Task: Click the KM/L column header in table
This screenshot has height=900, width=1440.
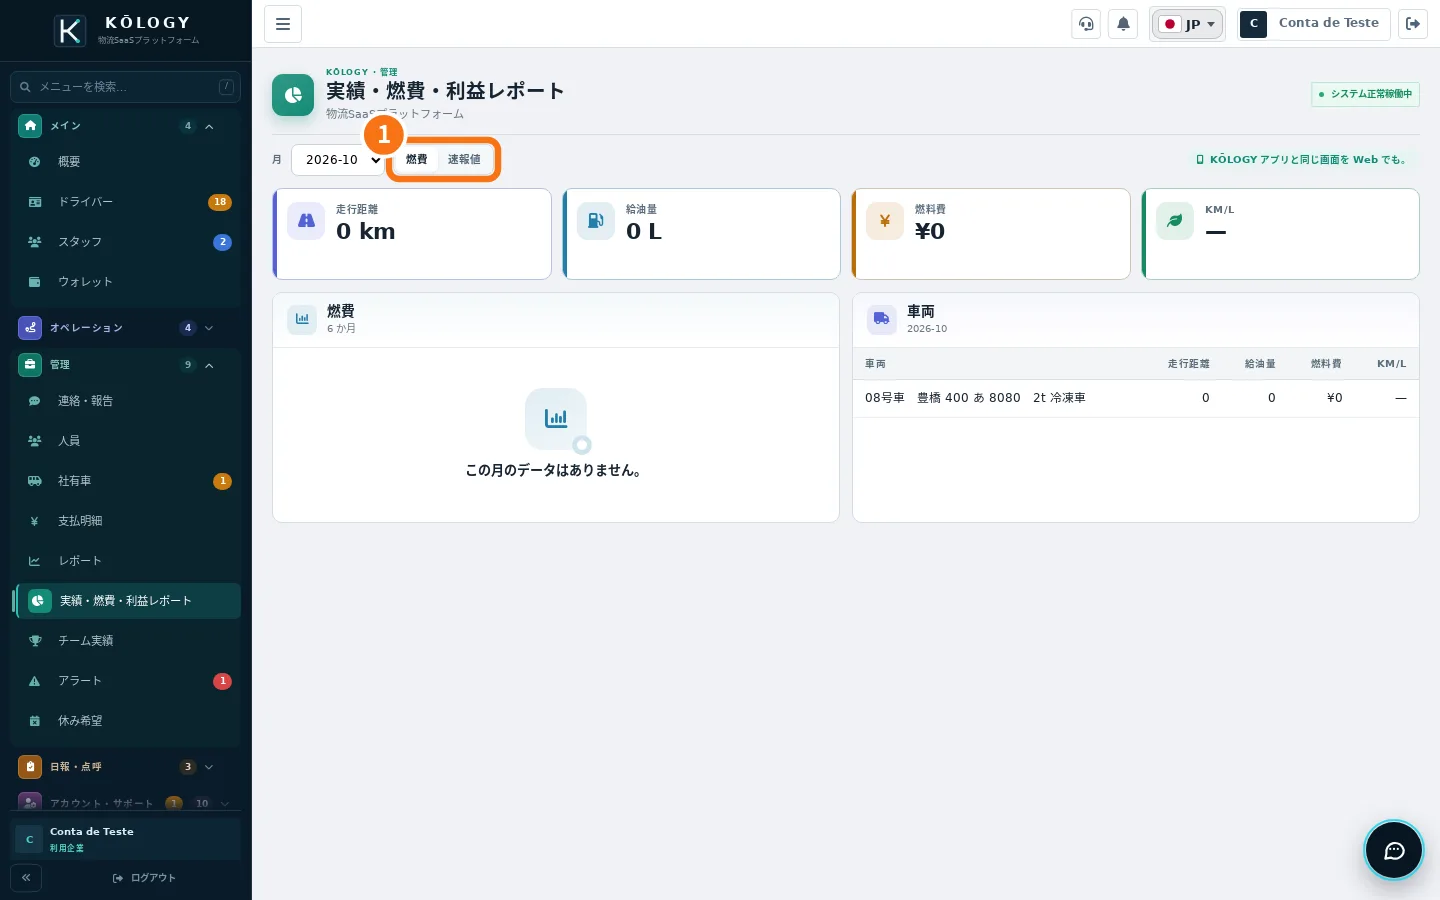Action: (x=1391, y=364)
